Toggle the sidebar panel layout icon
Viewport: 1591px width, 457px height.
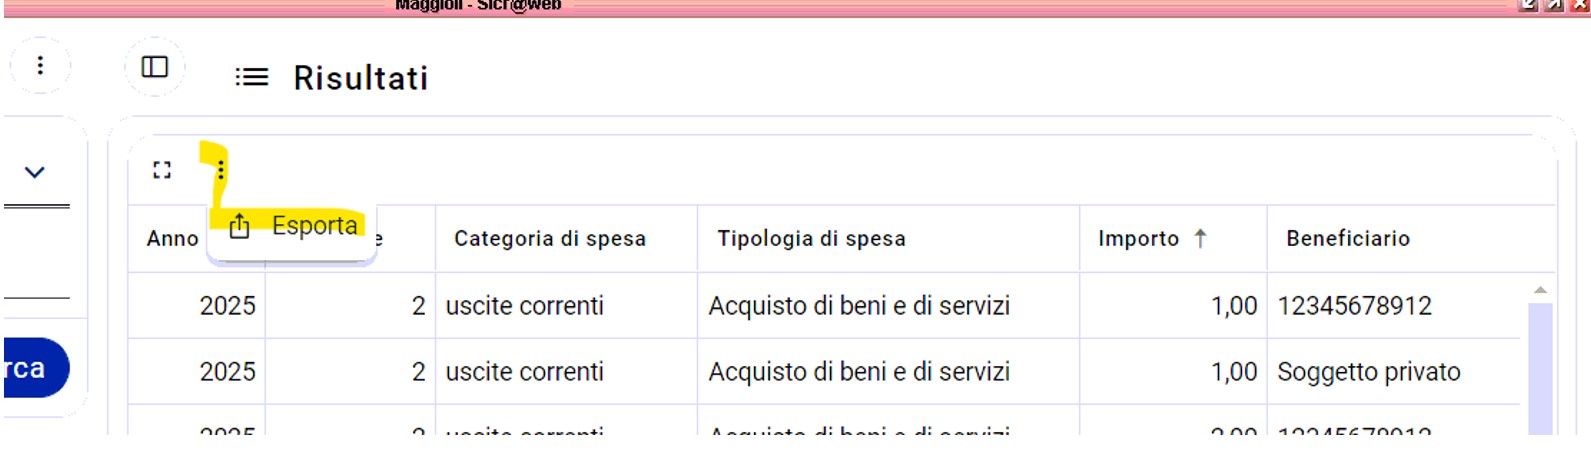click(155, 67)
